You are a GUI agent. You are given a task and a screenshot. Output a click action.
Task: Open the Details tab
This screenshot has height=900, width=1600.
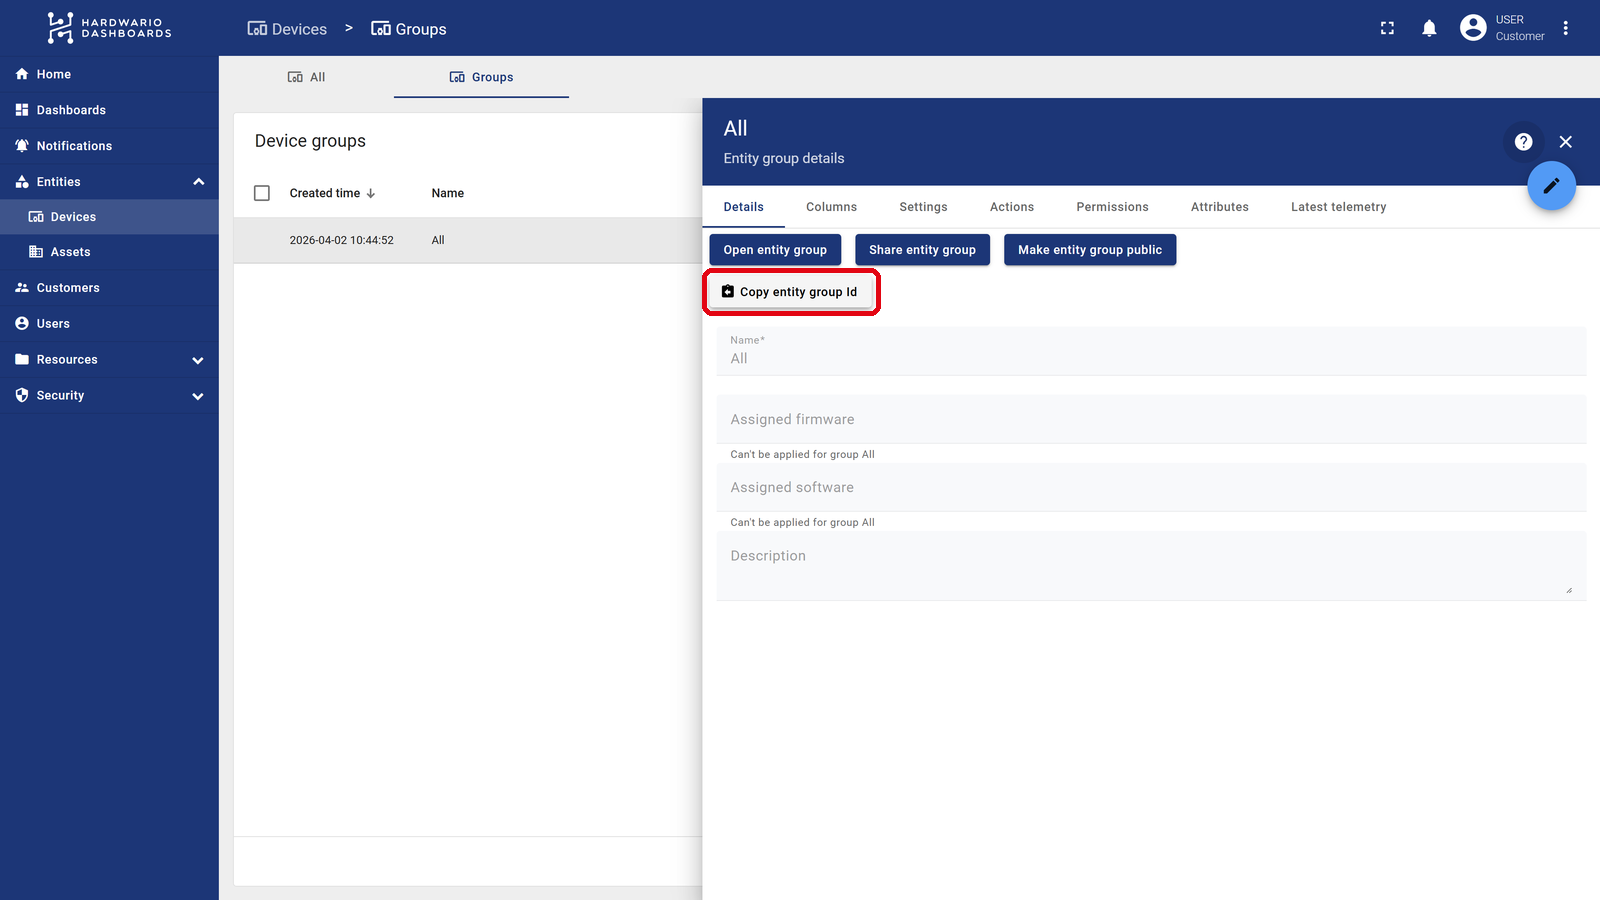click(743, 207)
